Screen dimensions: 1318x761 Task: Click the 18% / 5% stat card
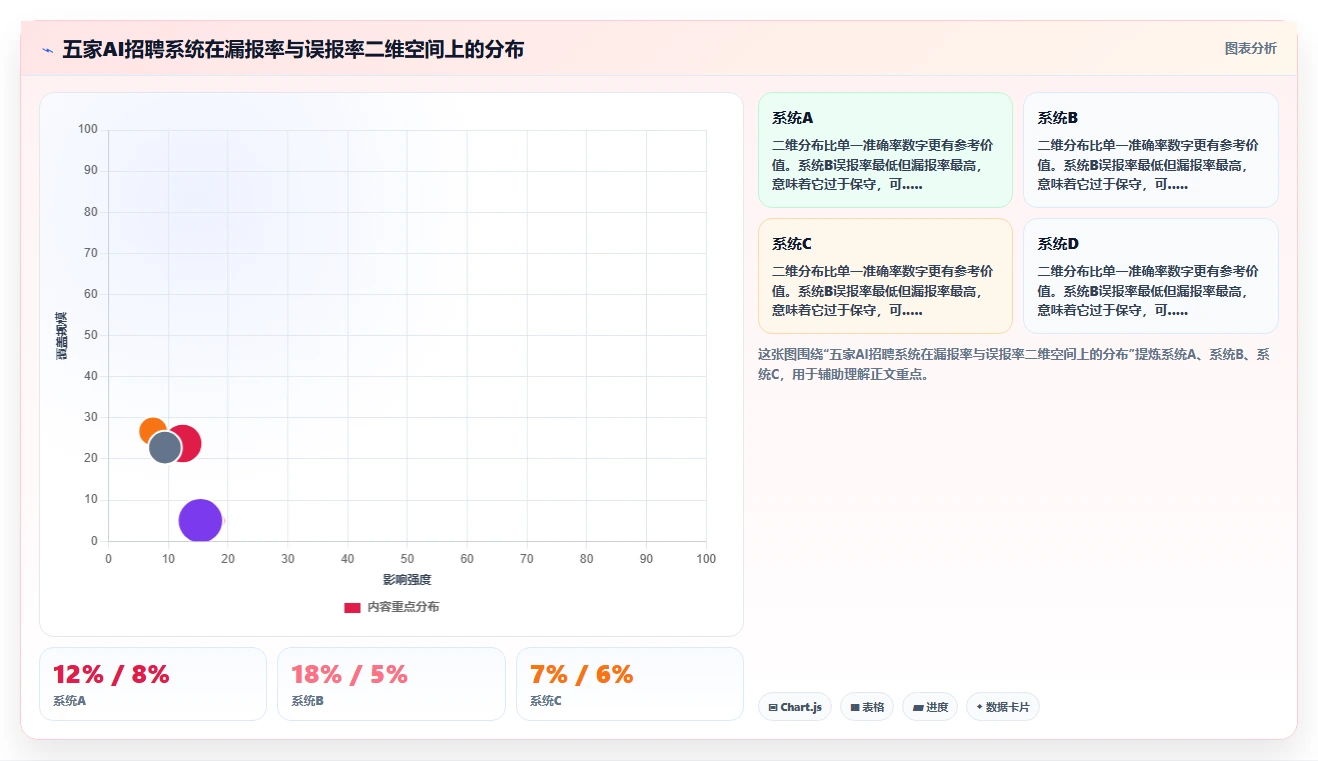click(391, 684)
